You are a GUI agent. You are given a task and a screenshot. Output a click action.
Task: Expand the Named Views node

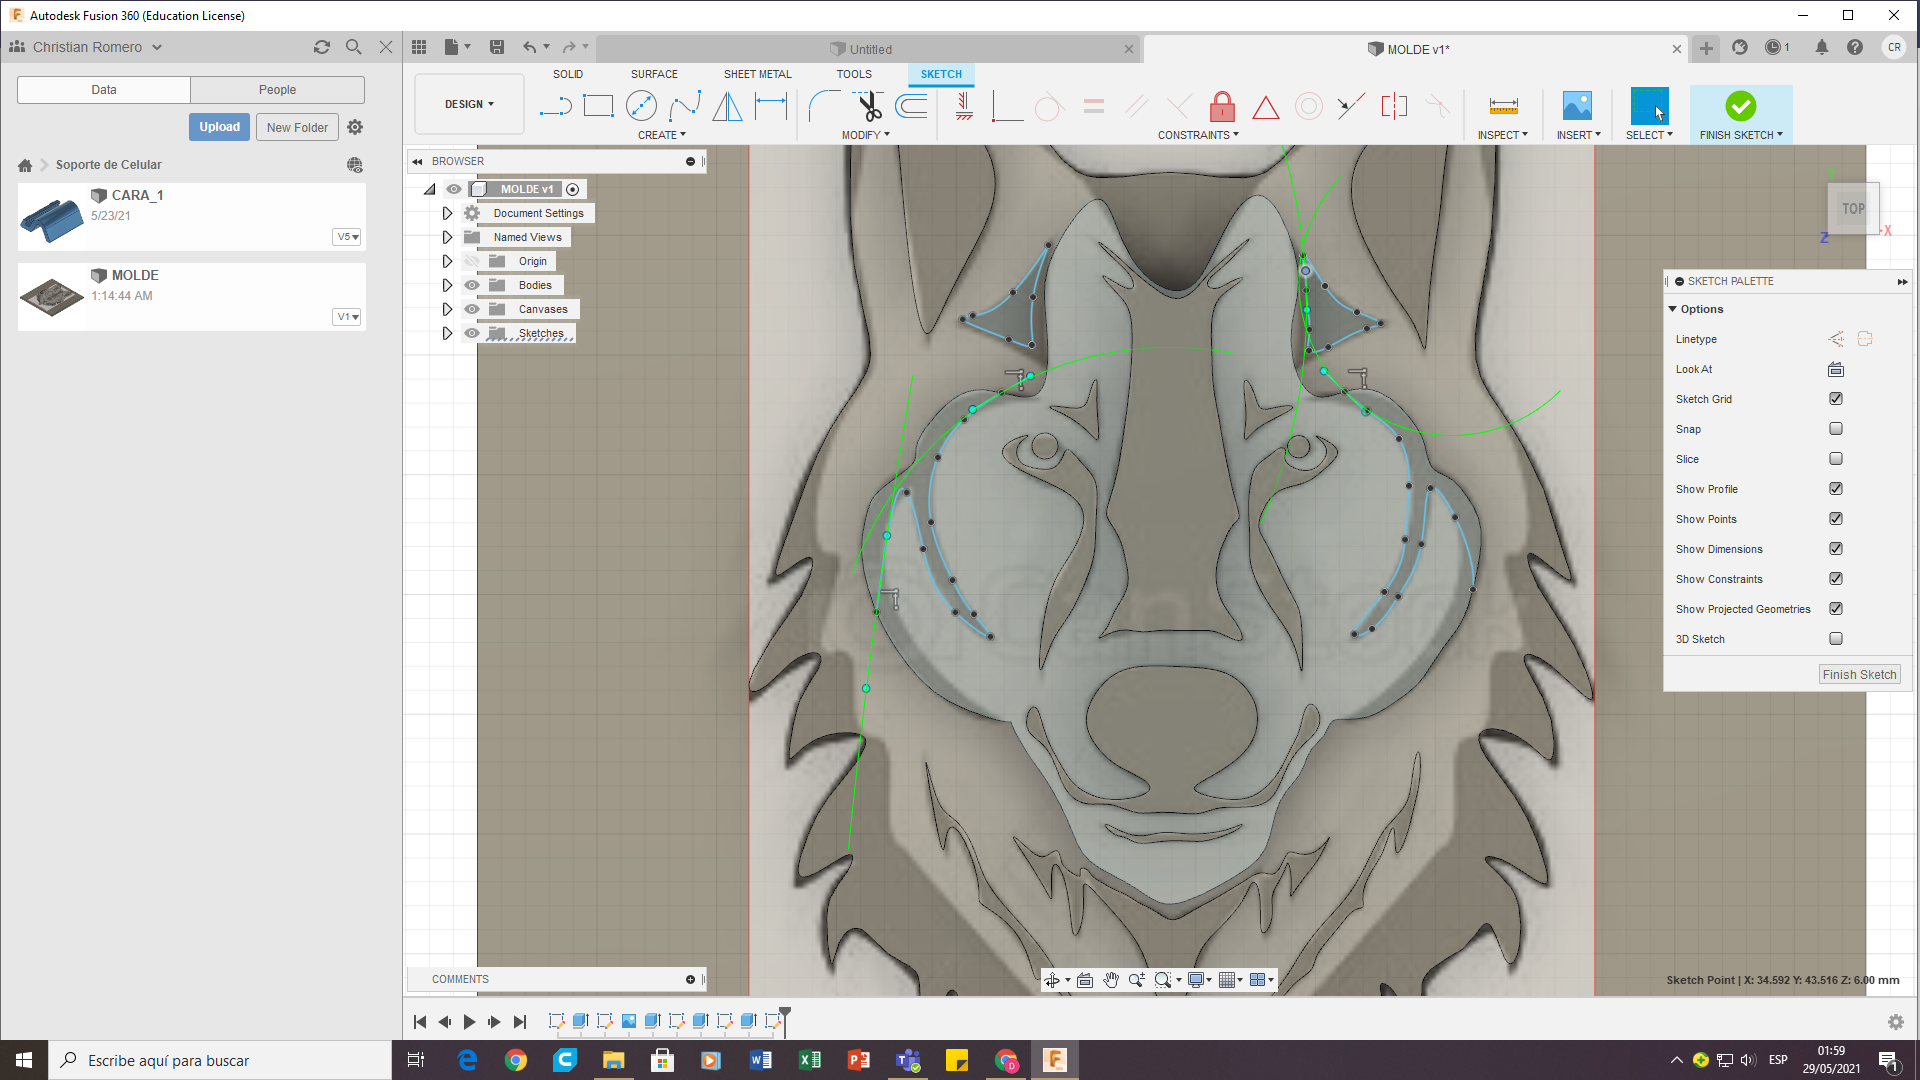coord(447,237)
